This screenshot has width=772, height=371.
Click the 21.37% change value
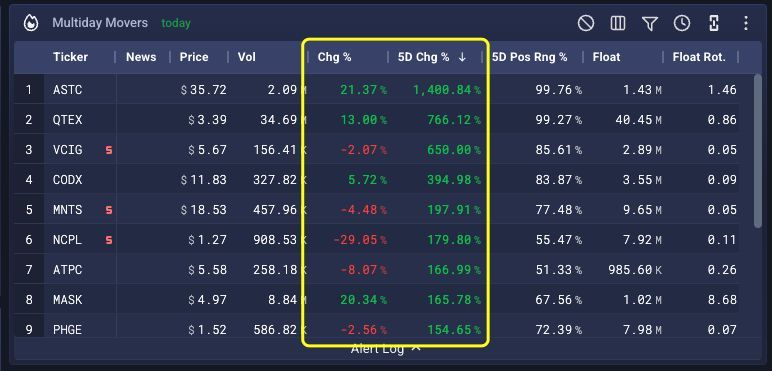click(x=363, y=90)
